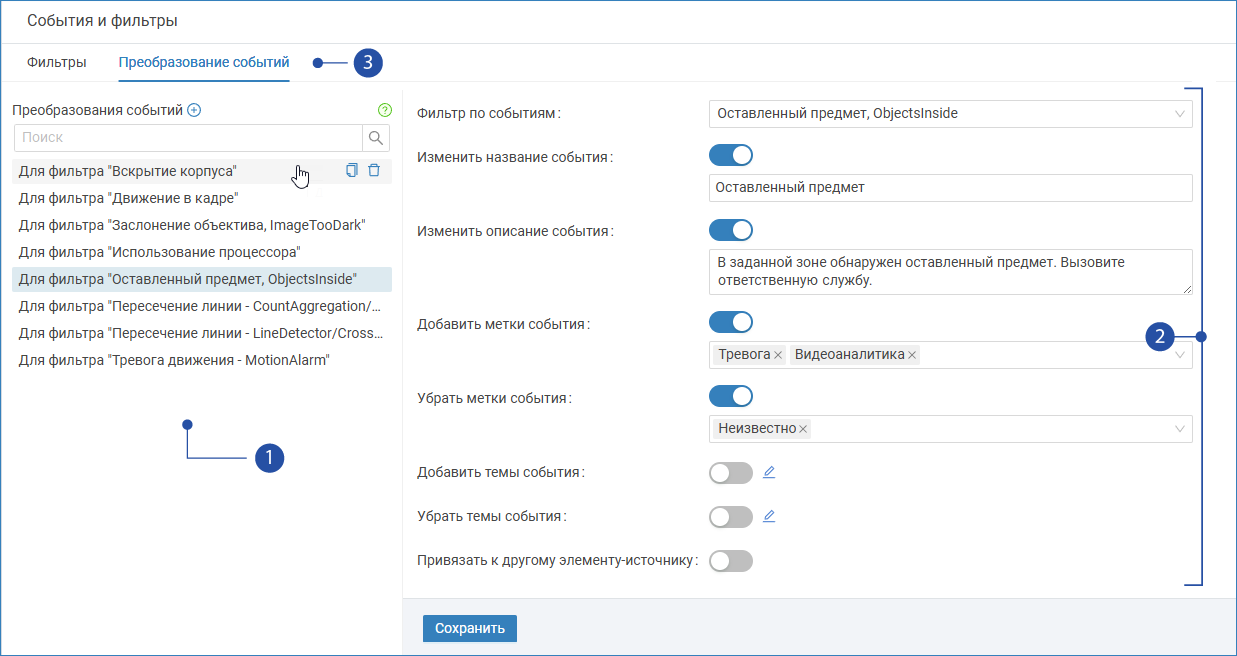Click the edit pencil next to "Добавить темы события"

pos(769,472)
